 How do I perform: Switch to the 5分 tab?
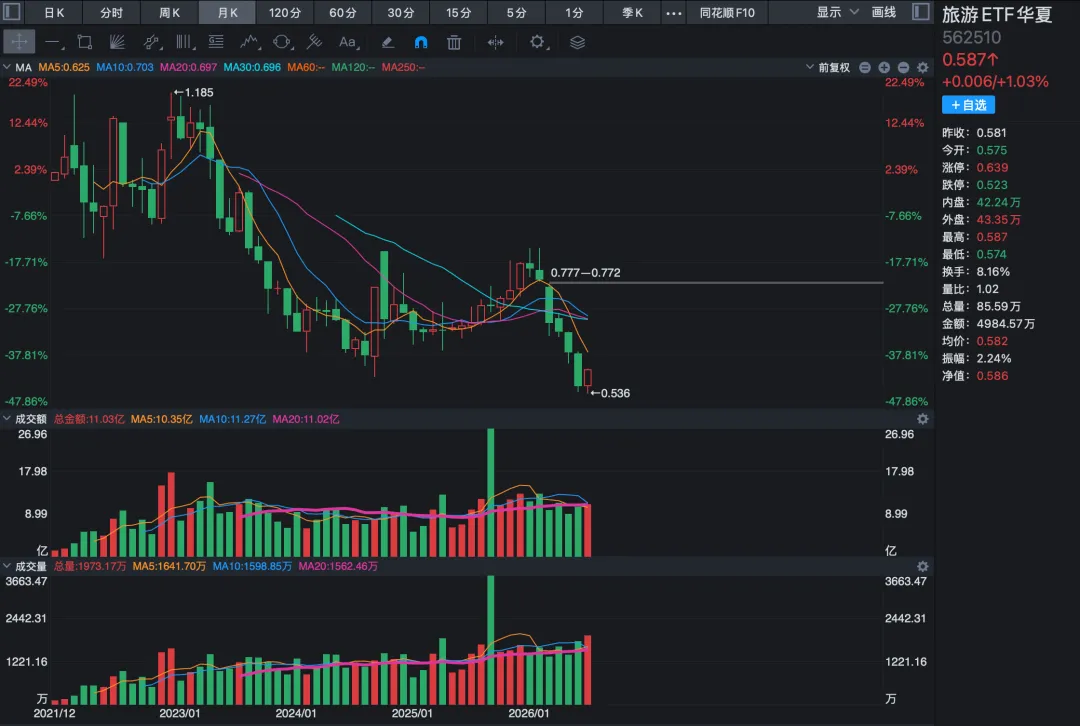click(517, 12)
